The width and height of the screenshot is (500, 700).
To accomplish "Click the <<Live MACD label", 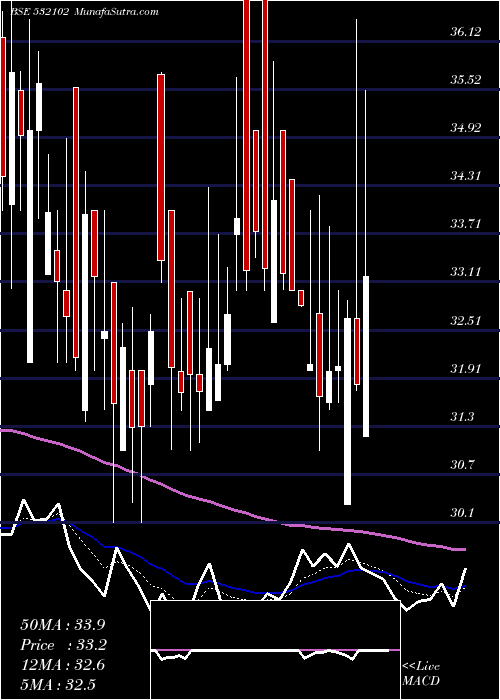I will coord(421,673).
